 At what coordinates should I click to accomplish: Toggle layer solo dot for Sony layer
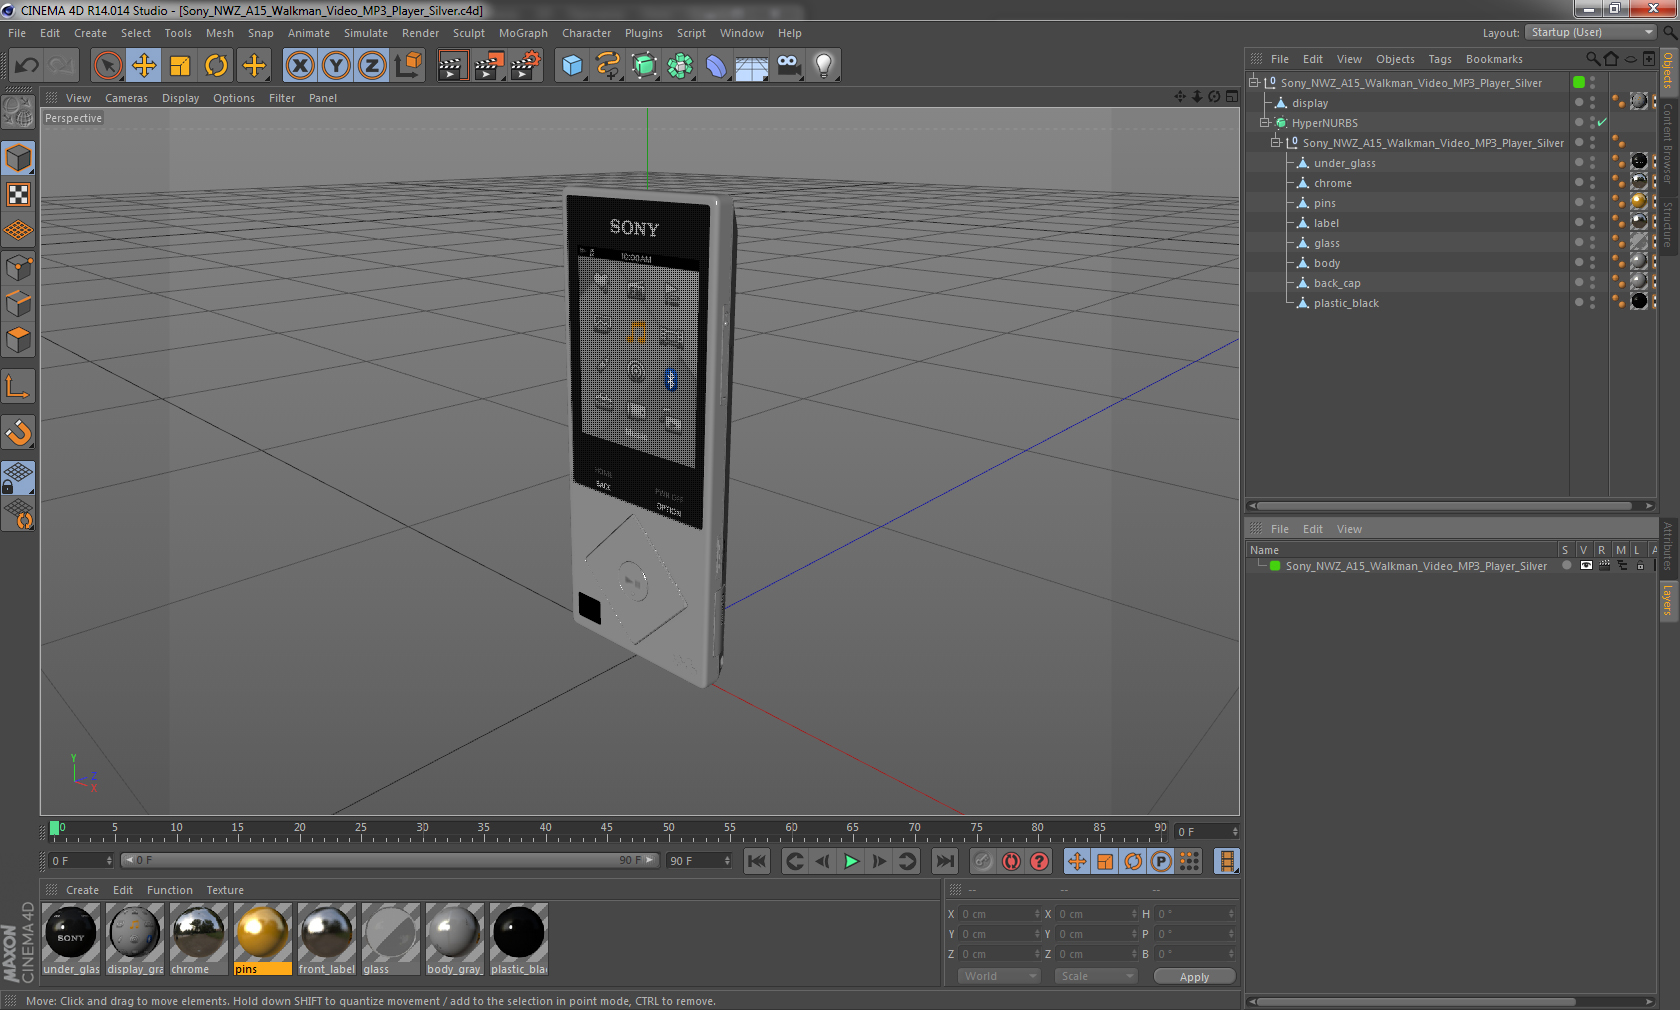tap(1567, 566)
